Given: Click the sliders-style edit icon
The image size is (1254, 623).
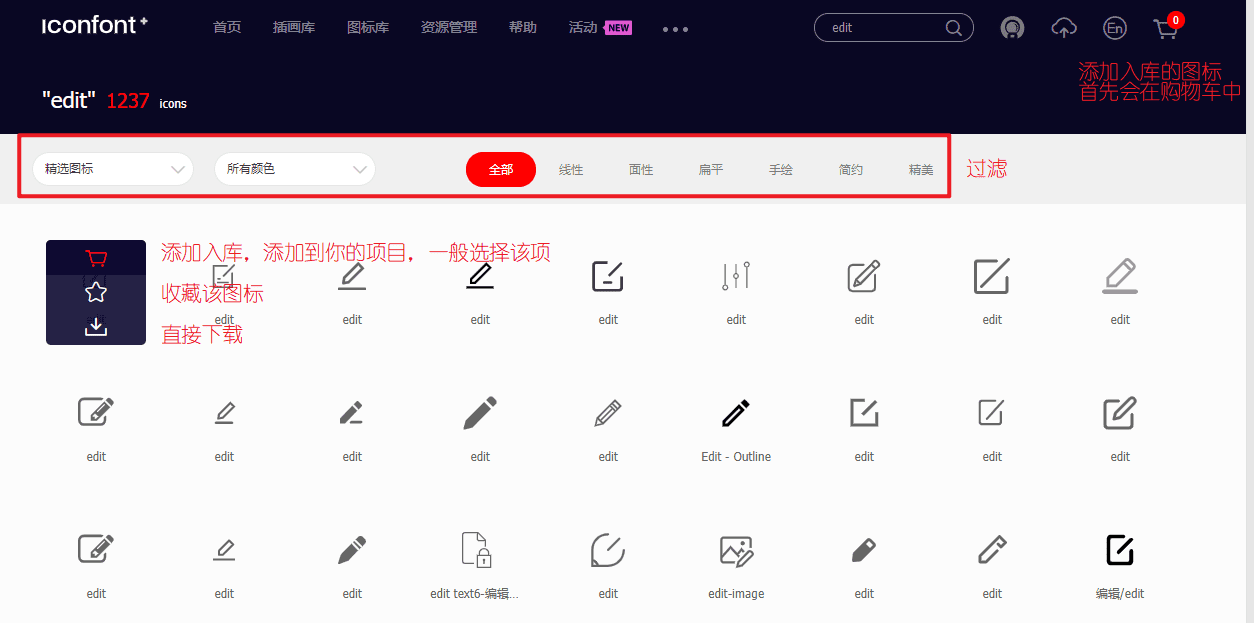Looking at the screenshot, I should (x=736, y=276).
